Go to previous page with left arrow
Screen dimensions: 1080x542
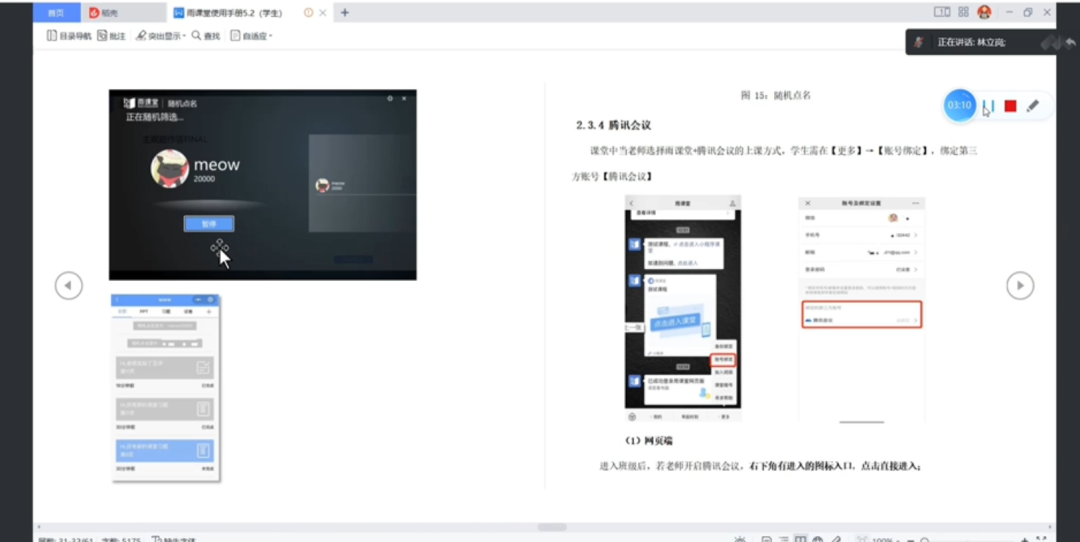click(x=68, y=285)
